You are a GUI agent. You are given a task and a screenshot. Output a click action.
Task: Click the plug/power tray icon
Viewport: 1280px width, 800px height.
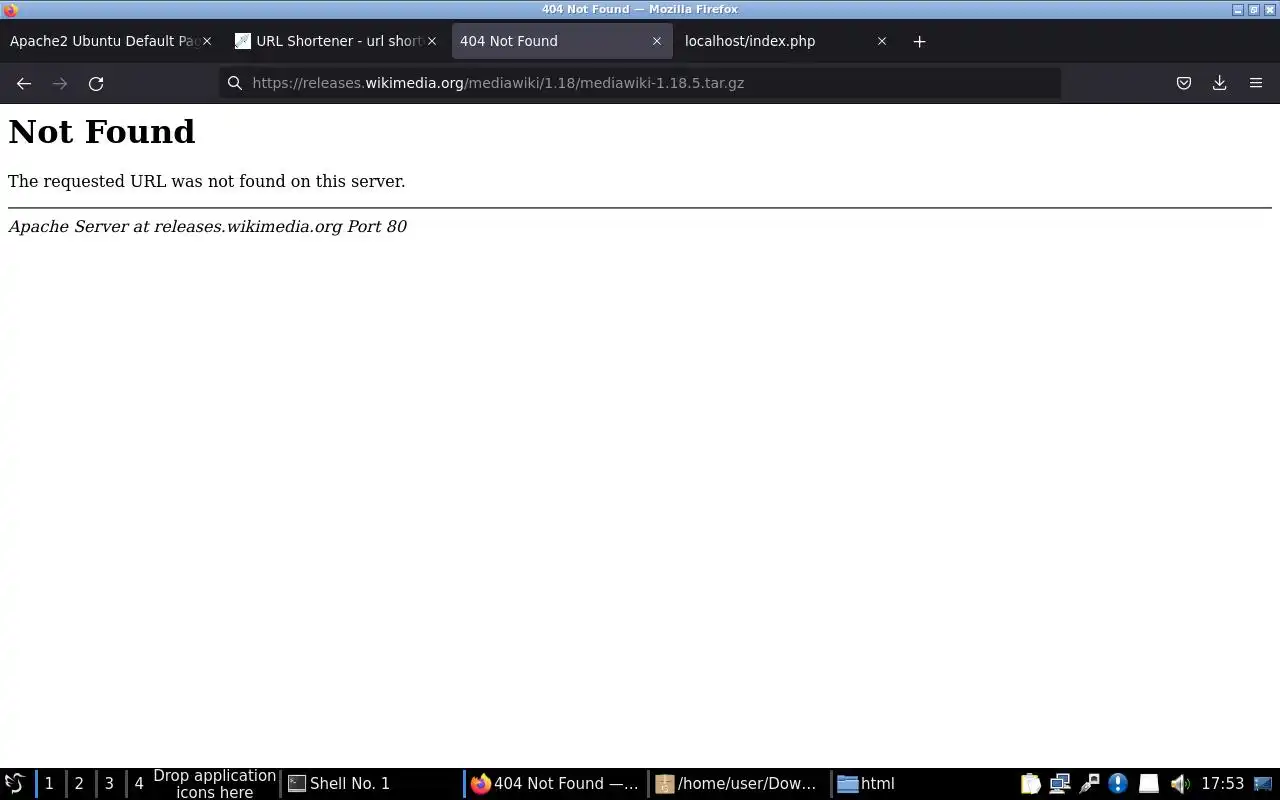[x=1089, y=784]
